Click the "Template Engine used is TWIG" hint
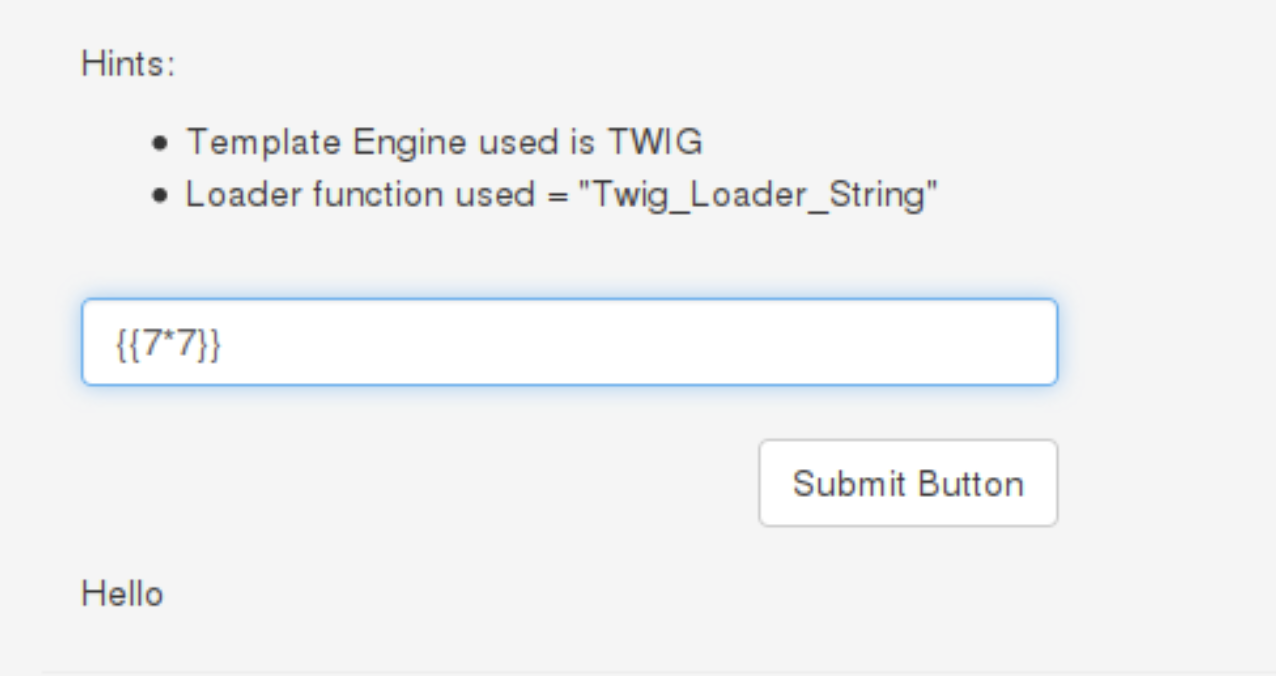Viewport: 1276px width, 676px height. (444, 143)
